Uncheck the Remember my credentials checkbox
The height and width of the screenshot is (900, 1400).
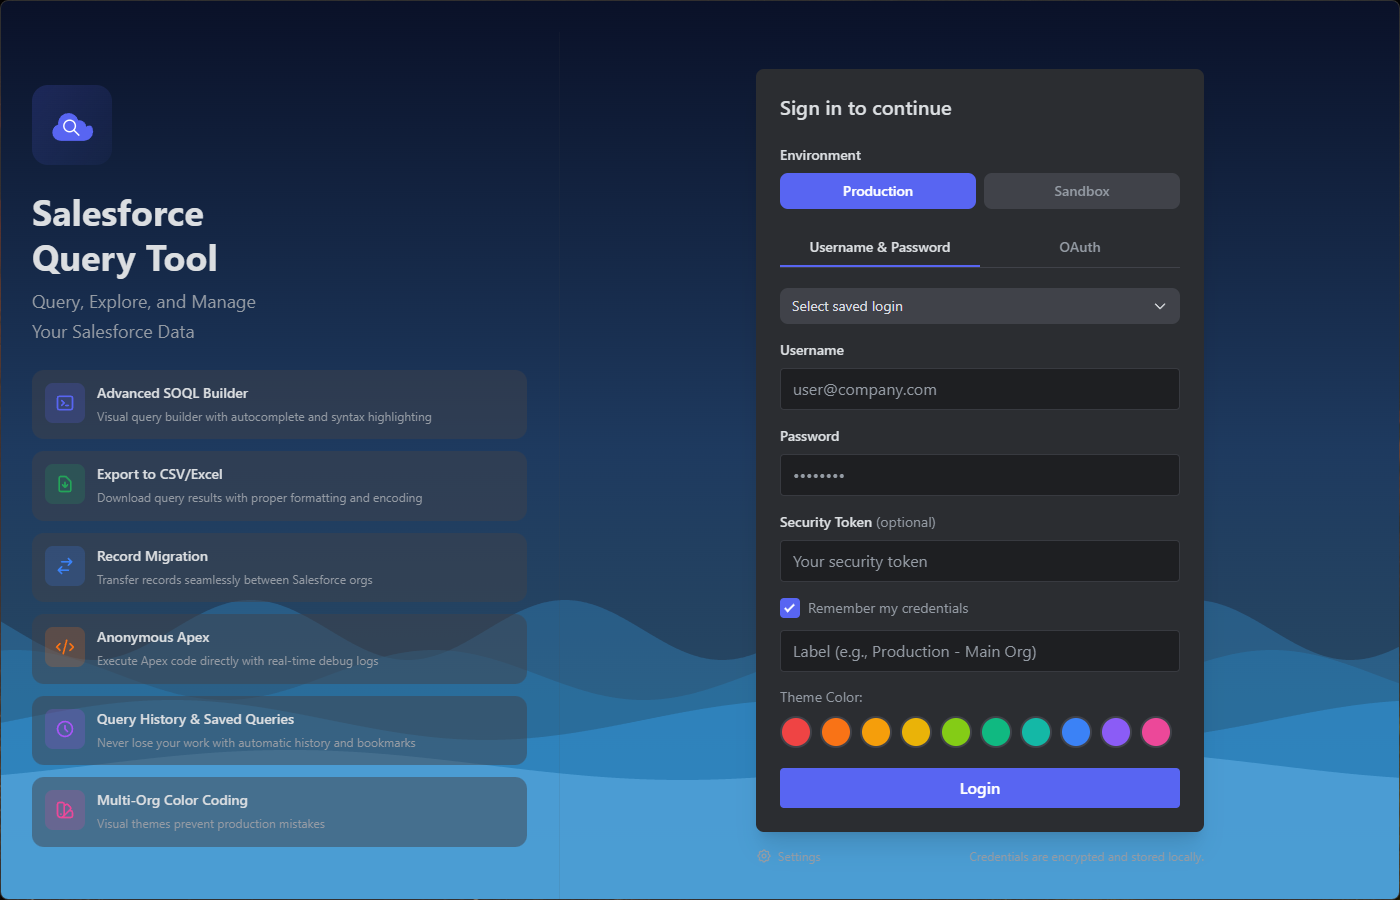tap(790, 608)
